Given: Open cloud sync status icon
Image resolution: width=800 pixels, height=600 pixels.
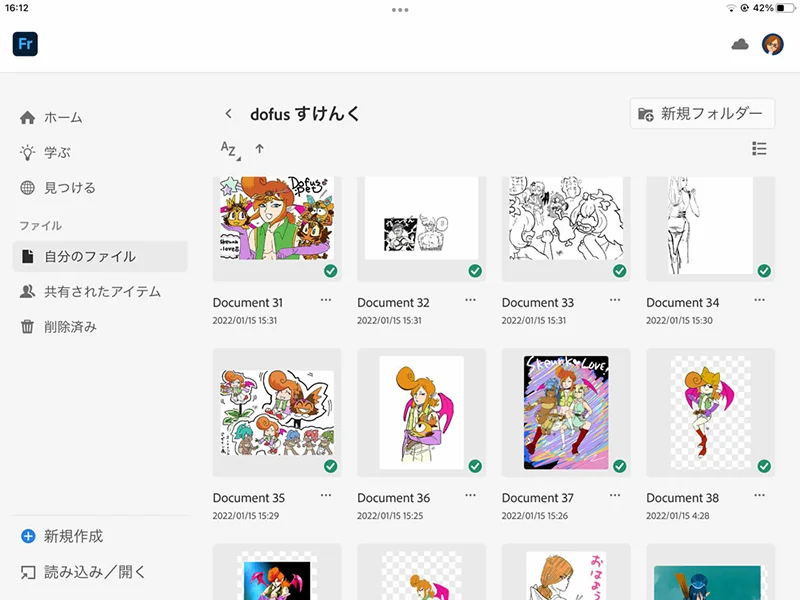Looking at the screenshot, I should click(740, 44).
